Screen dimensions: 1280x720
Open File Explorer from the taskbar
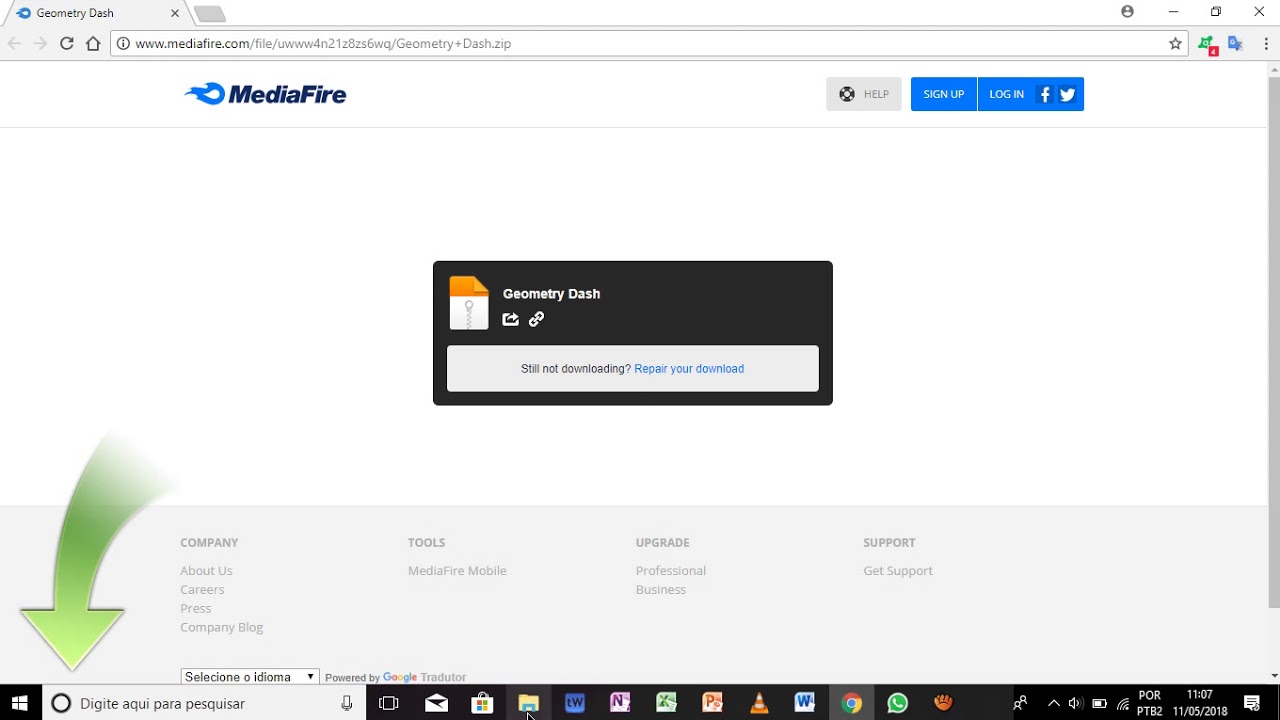pos(529,703)
